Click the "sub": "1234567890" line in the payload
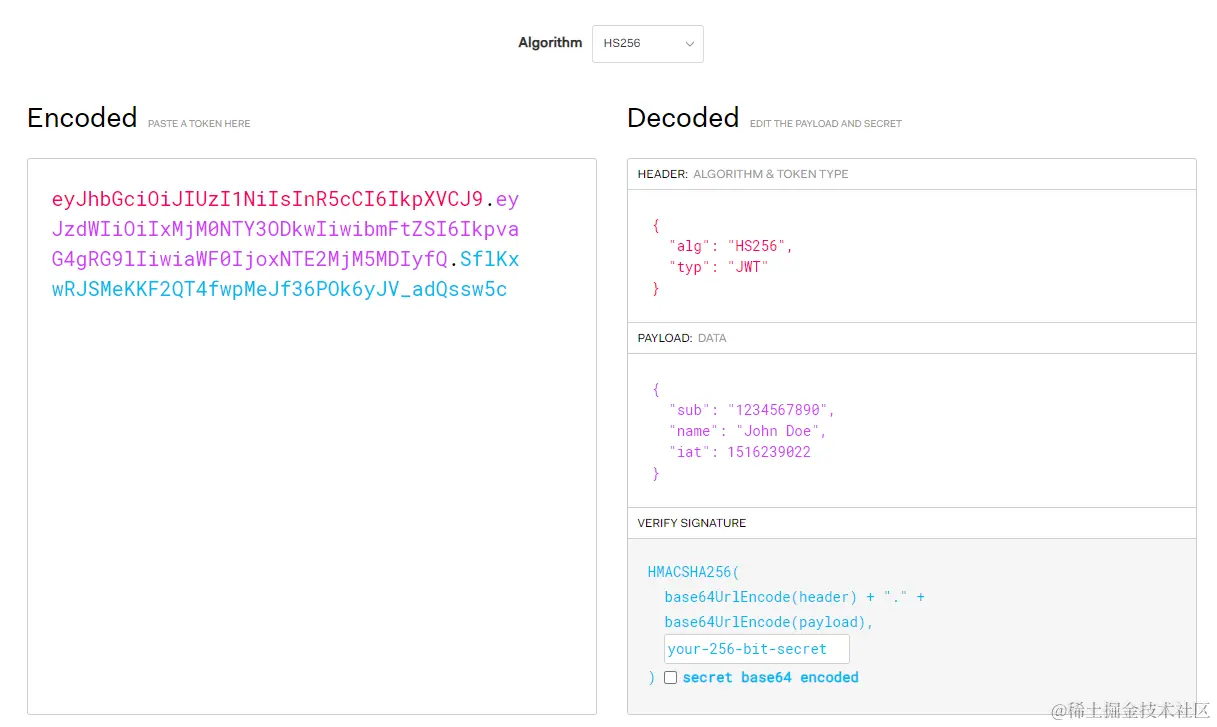This screenshot has width=1217, height=727. [x=751, y=410]
